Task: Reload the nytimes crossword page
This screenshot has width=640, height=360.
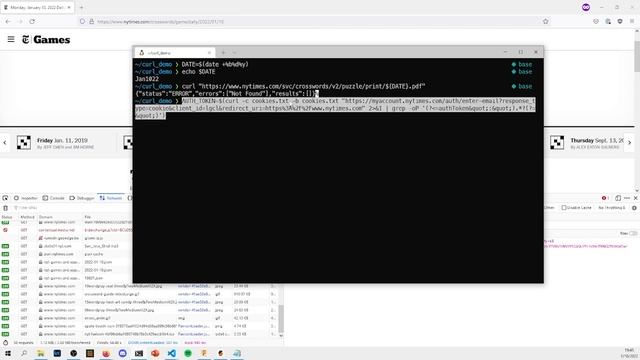Action: coord(32,22)
